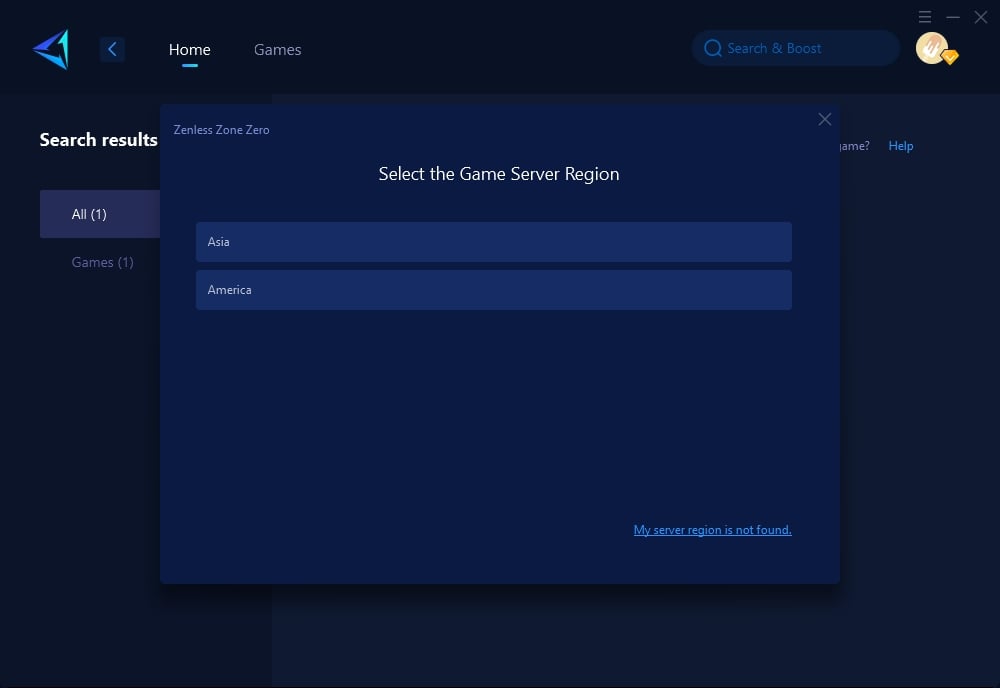This screenshot has width=1000, height=688.
Task: Click the GearUP Booster logo icon
Action: 51,49
